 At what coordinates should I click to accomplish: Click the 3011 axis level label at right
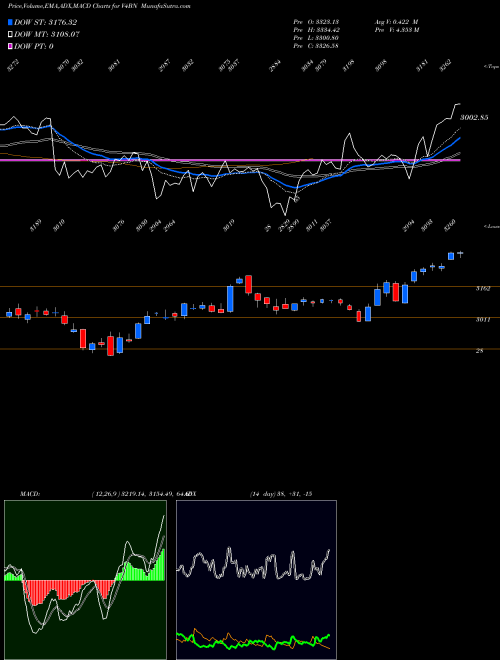point(483,319)
